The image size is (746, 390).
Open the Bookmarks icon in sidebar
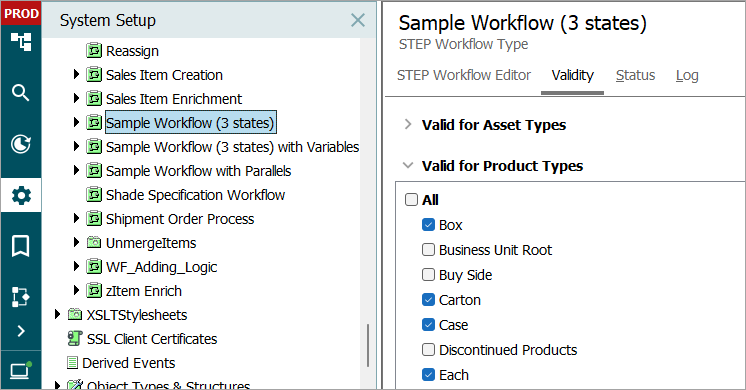(20, 246)
